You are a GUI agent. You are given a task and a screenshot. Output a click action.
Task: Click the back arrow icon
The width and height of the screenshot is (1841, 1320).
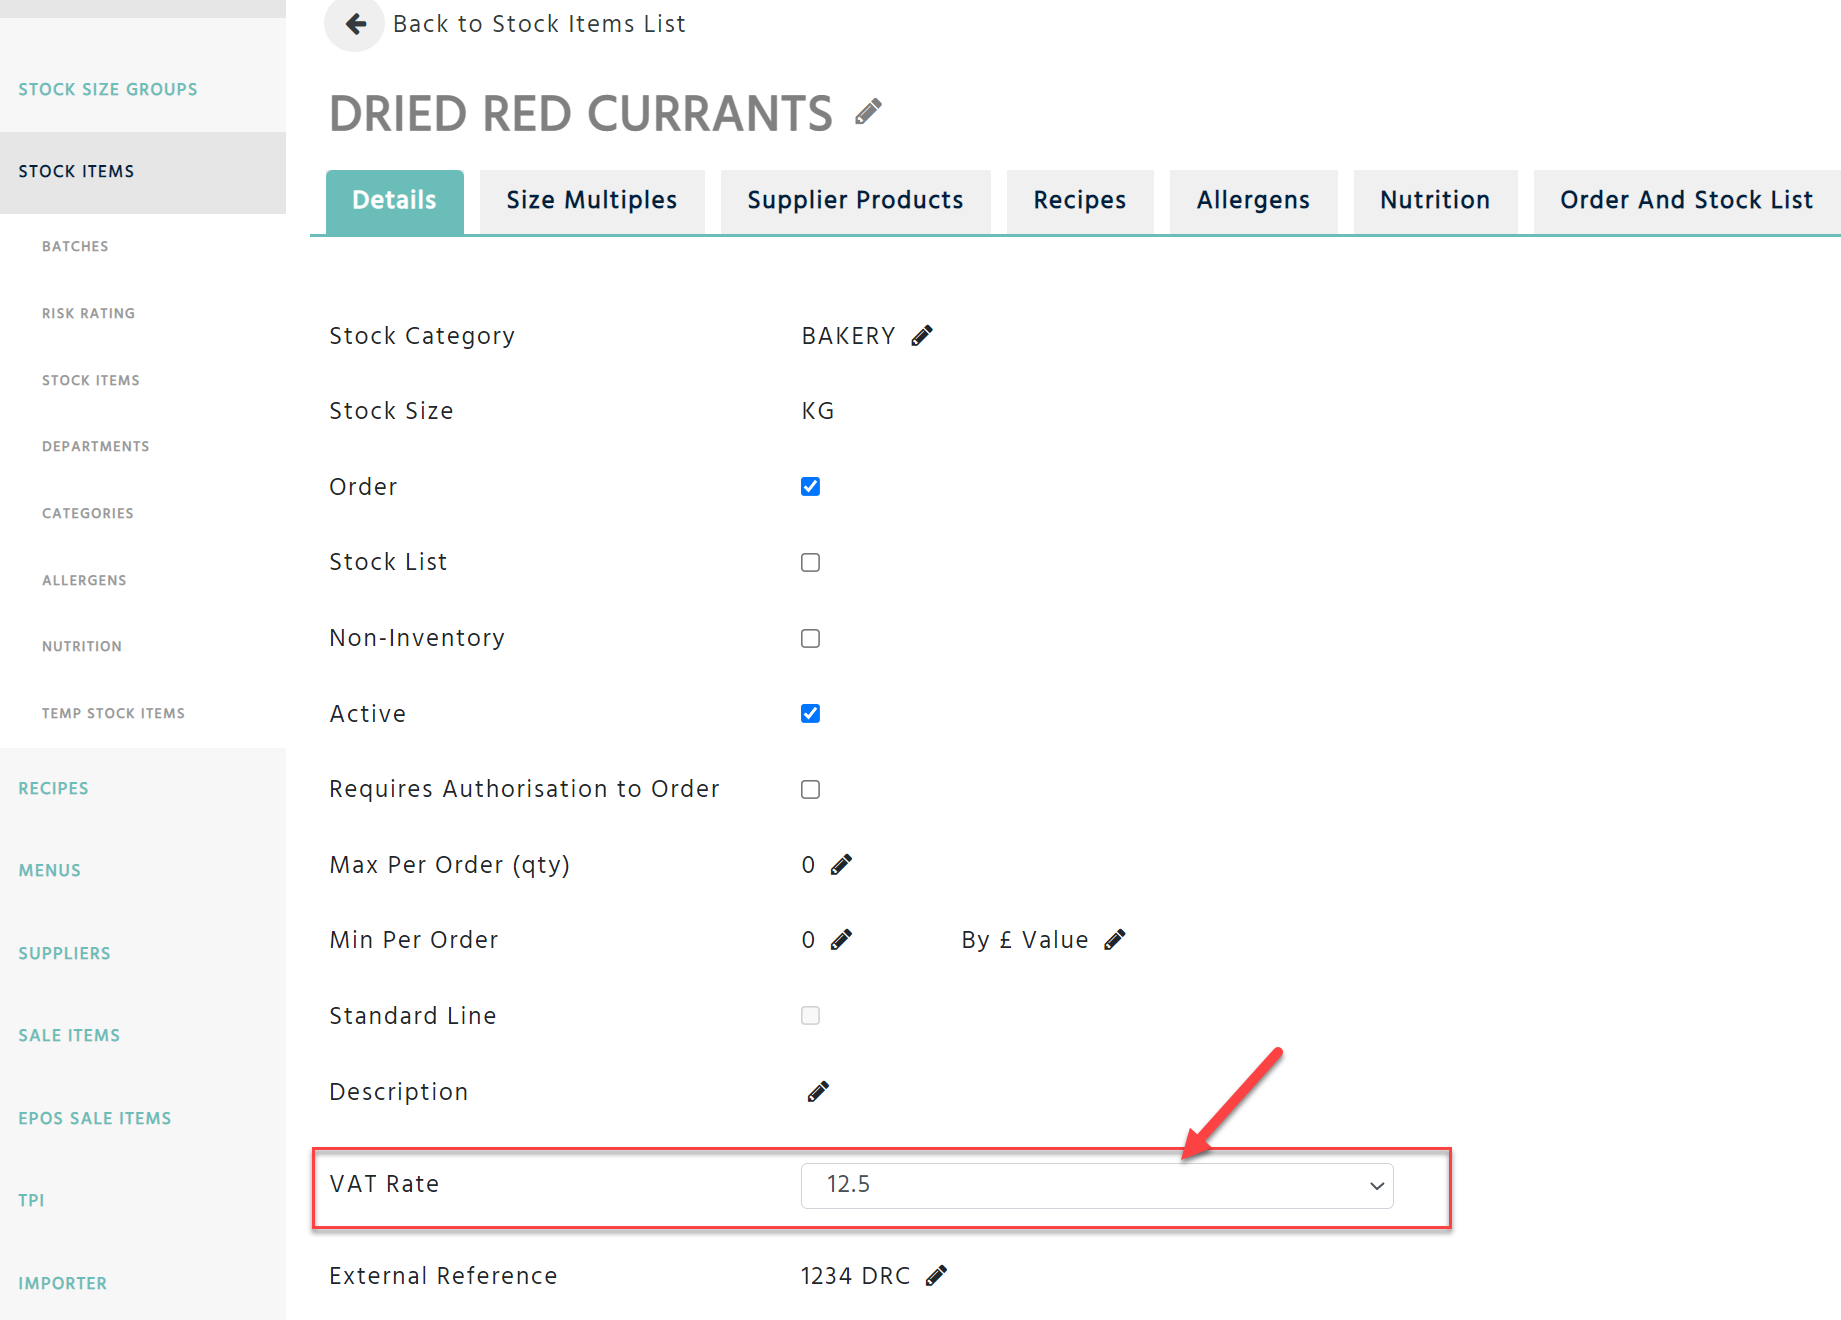click(x=355, y=24)
